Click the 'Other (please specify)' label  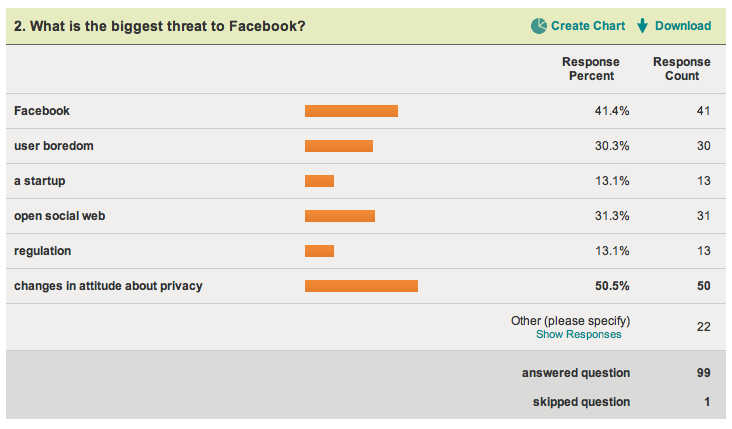pos(570,321)
